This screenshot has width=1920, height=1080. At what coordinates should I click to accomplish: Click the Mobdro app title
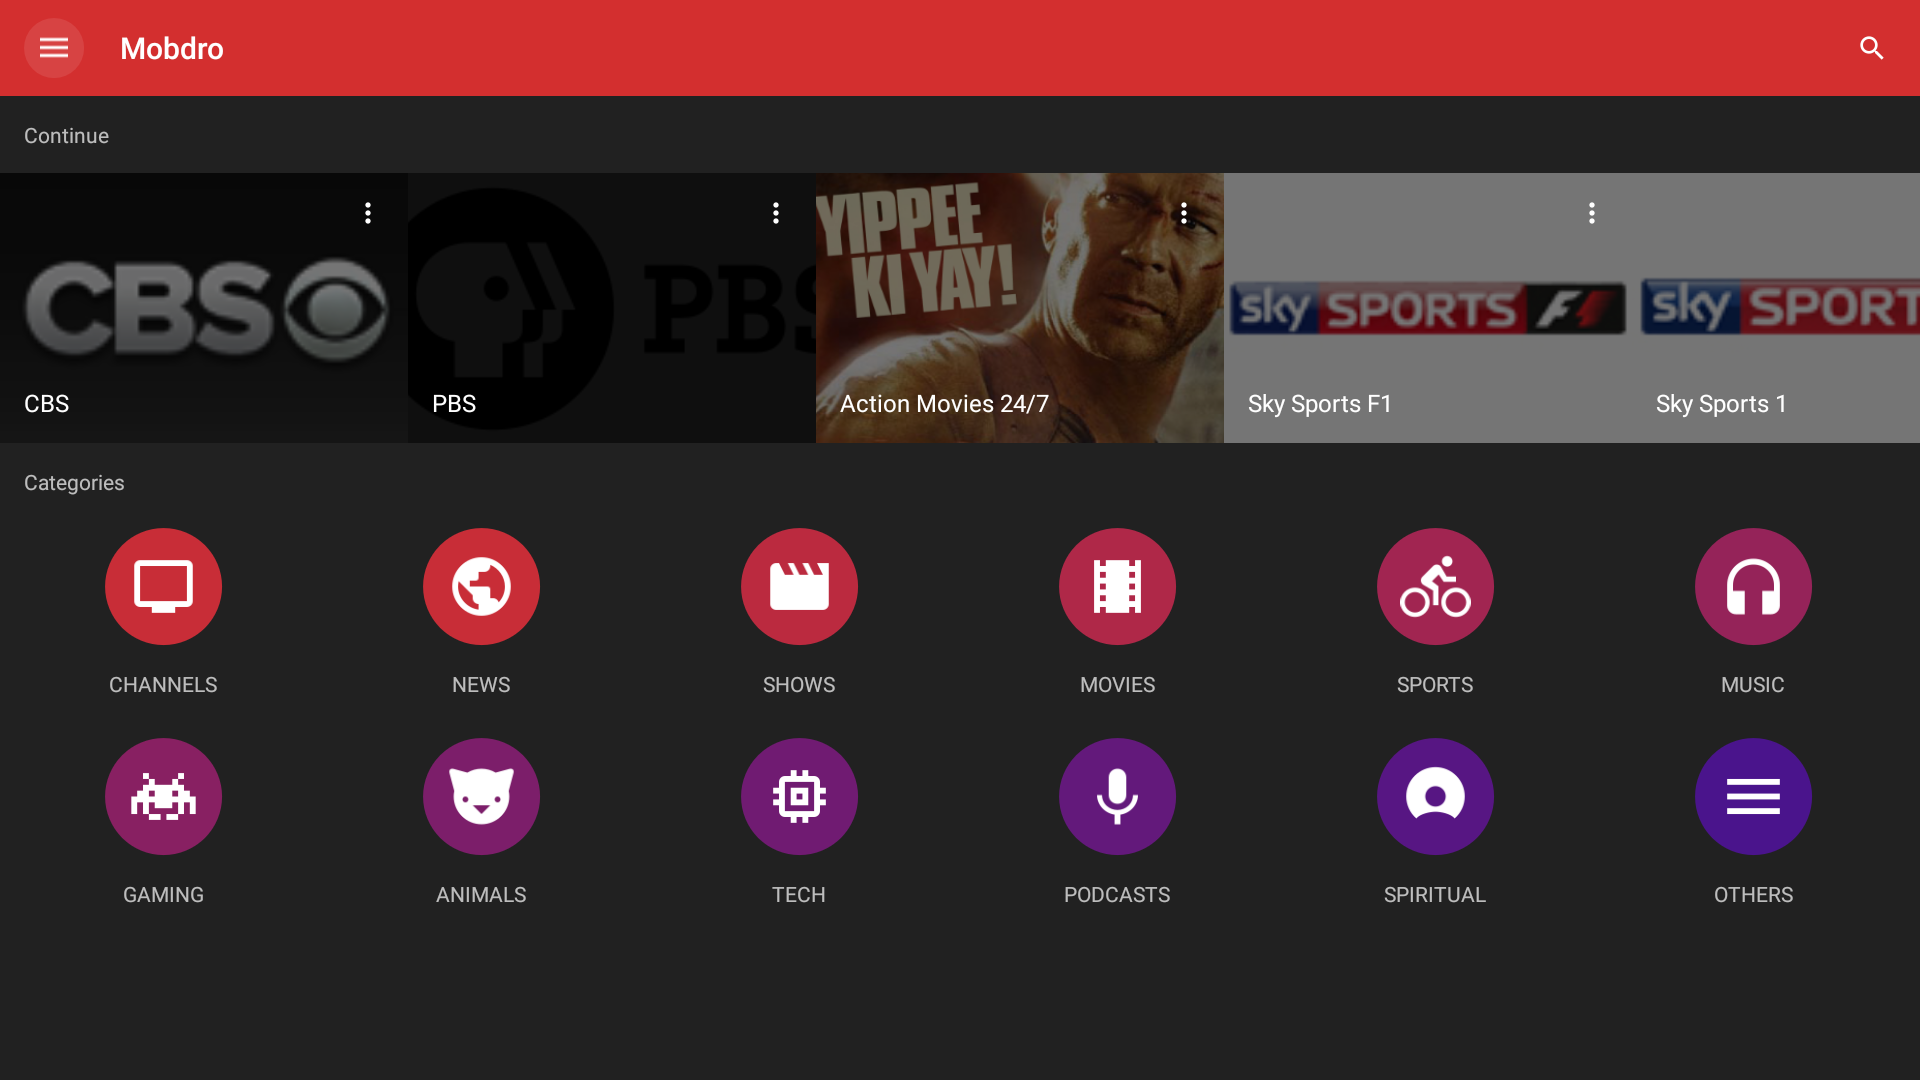click(x=172, y=48)
